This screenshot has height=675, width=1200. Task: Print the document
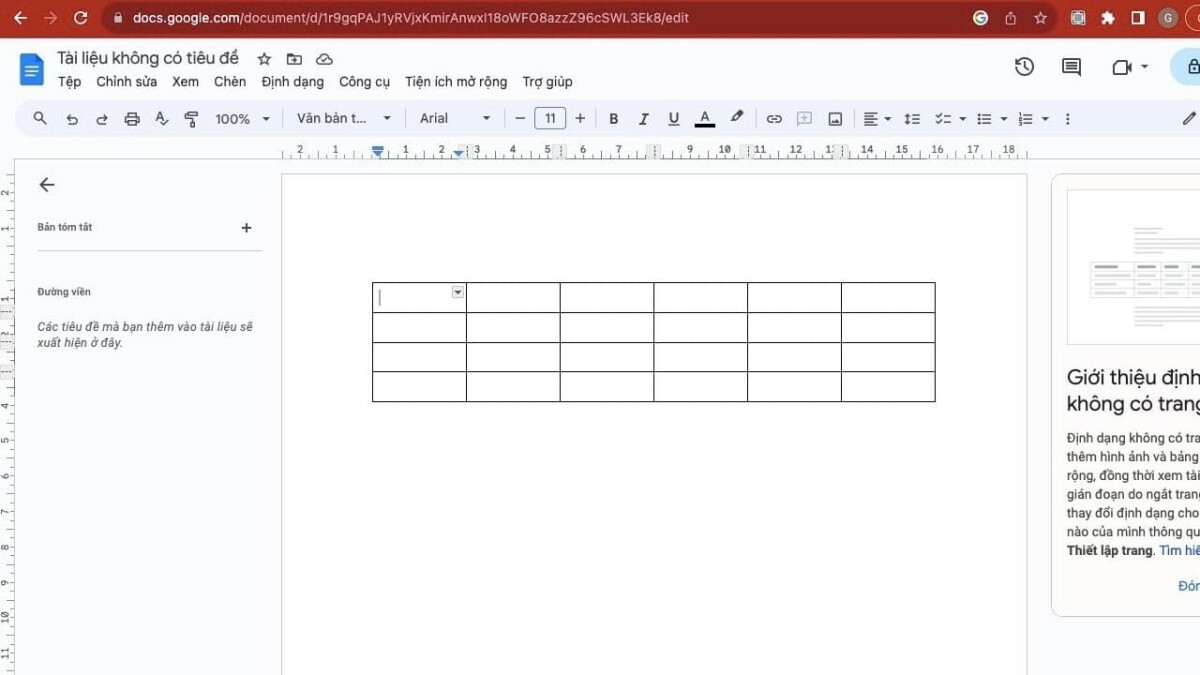132,119
